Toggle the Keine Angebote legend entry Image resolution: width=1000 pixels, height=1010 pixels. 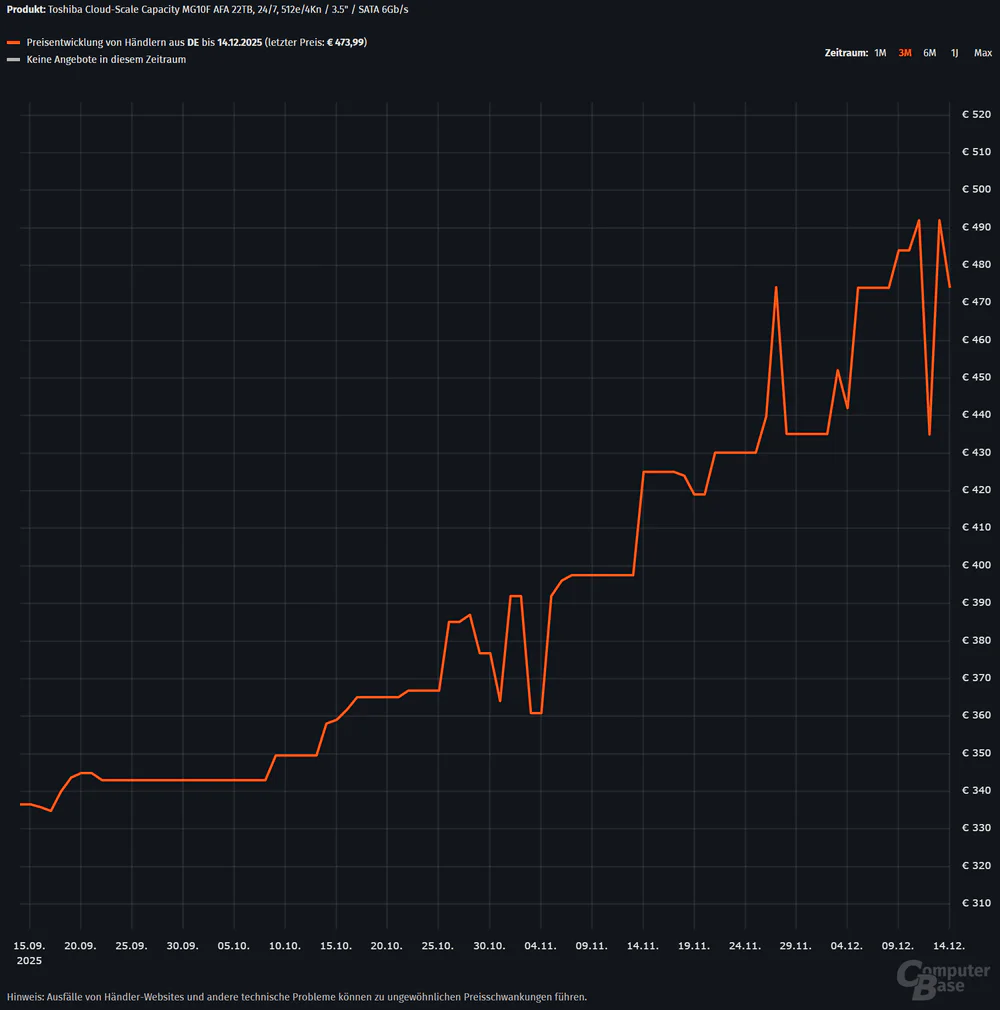pos(106,60)
